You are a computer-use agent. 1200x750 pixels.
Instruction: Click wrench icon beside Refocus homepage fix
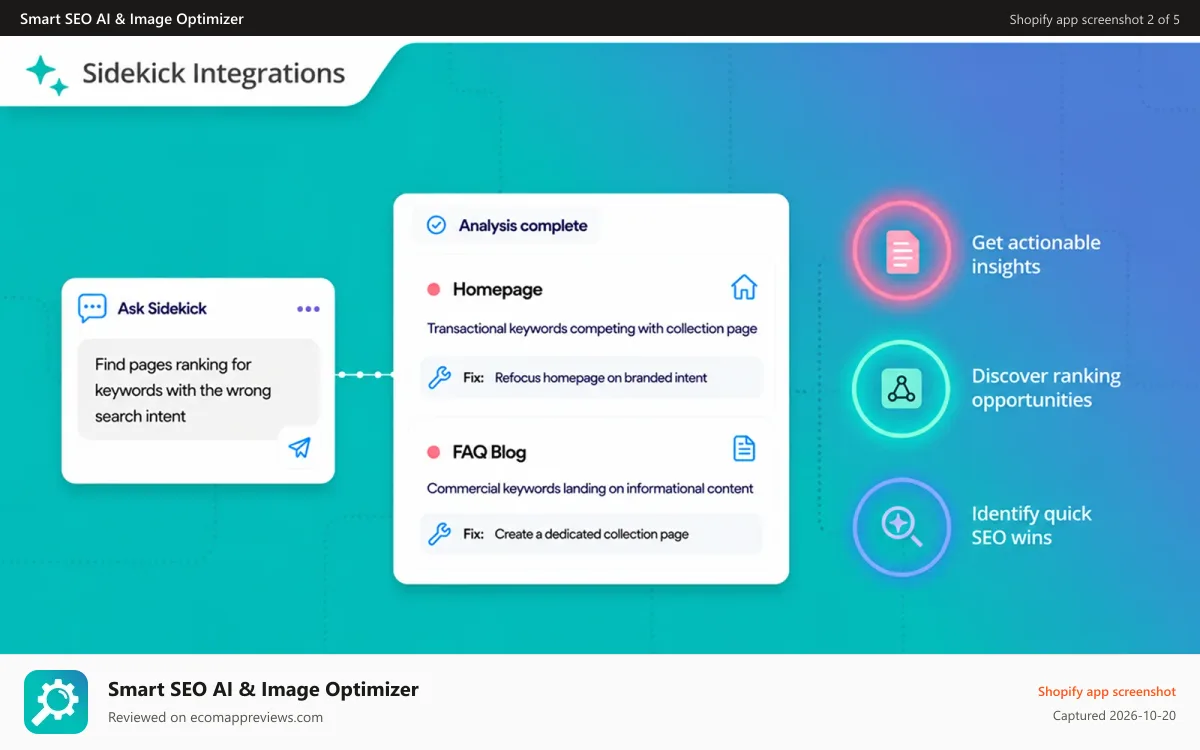coord(439,378)
